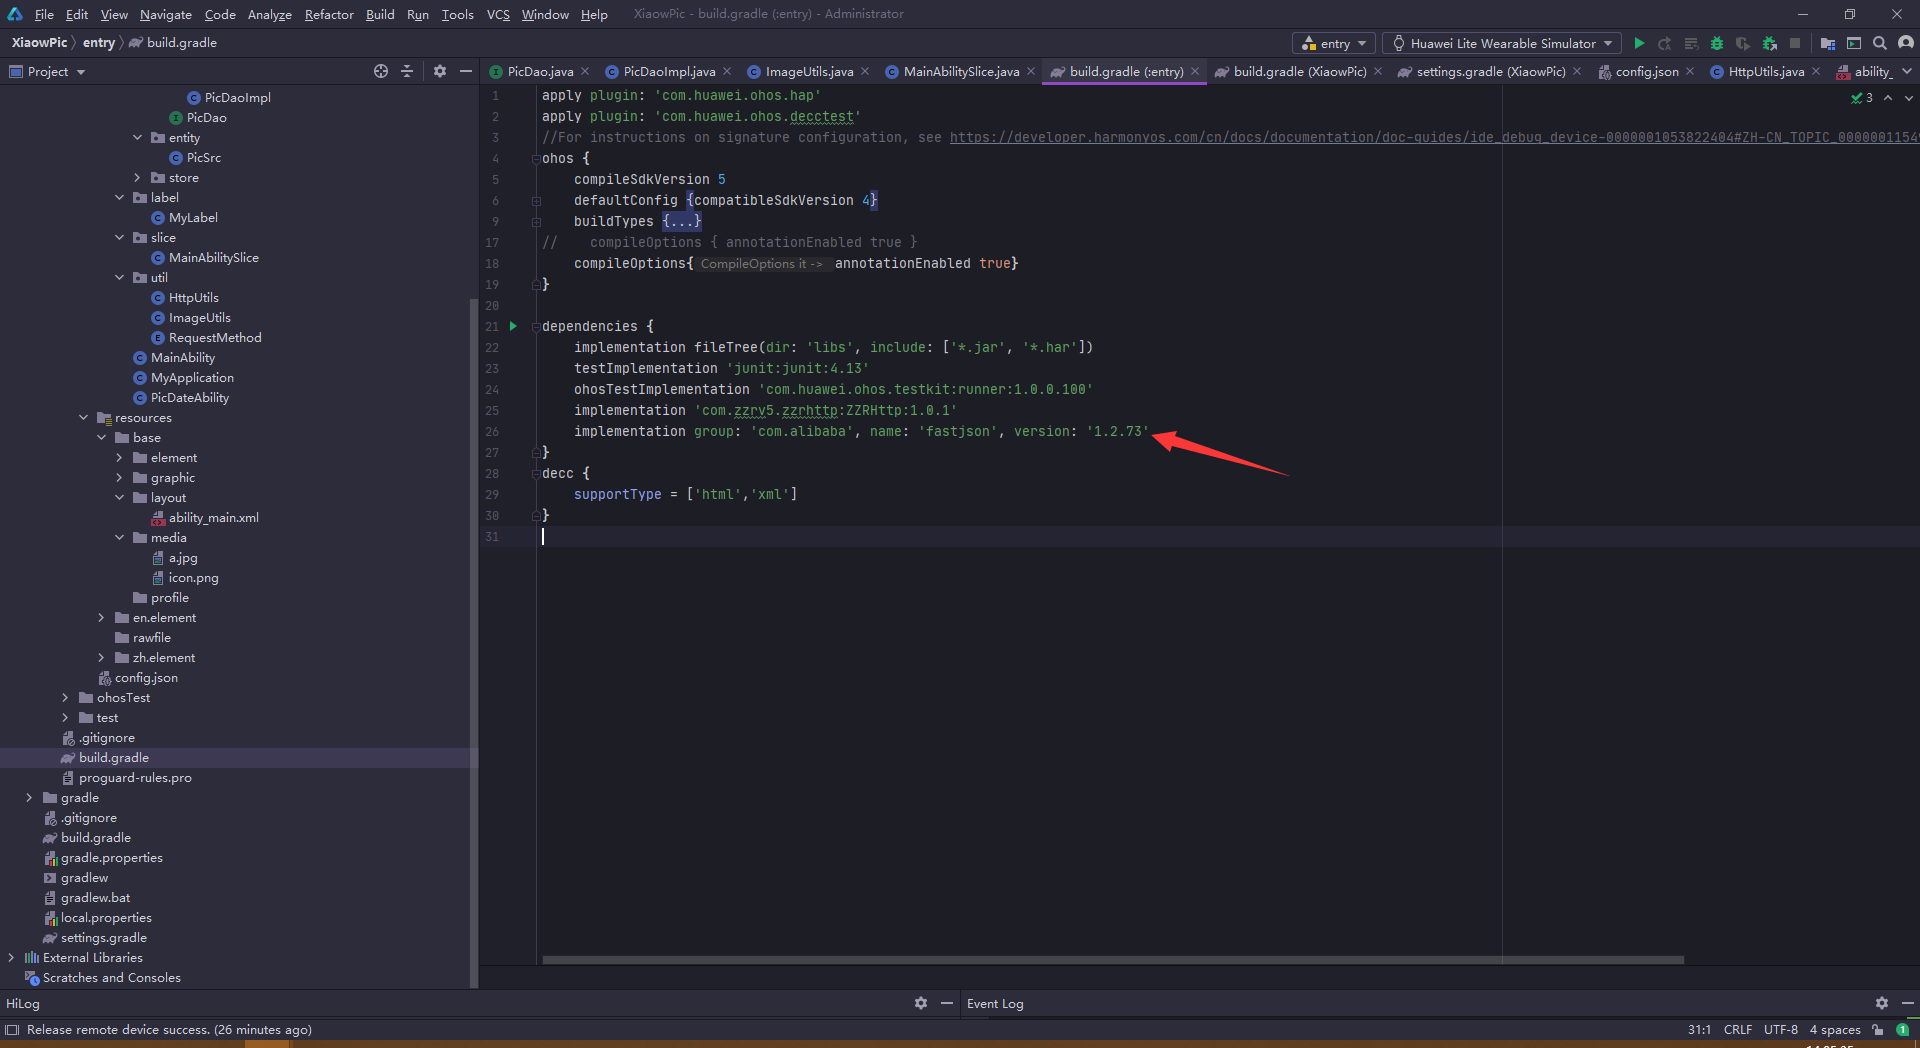Expand the folded {...} buildTypes placeholder
The height and width of the screenshot is (1048, 1920).
coord(682,221)
